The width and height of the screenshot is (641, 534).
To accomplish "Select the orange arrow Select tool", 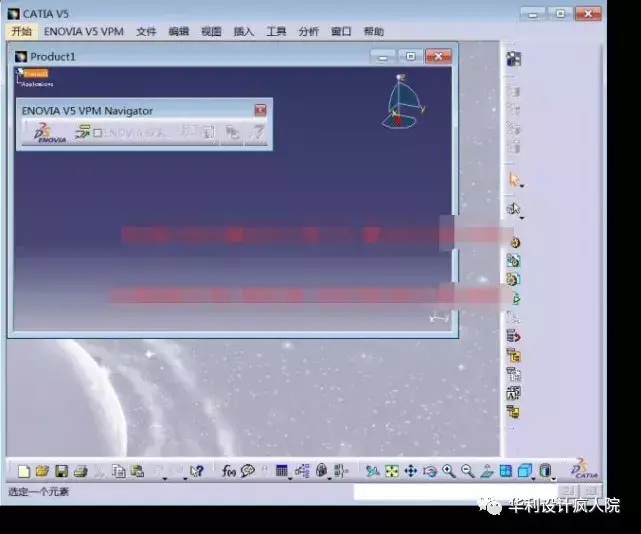I will click(514, 179).
